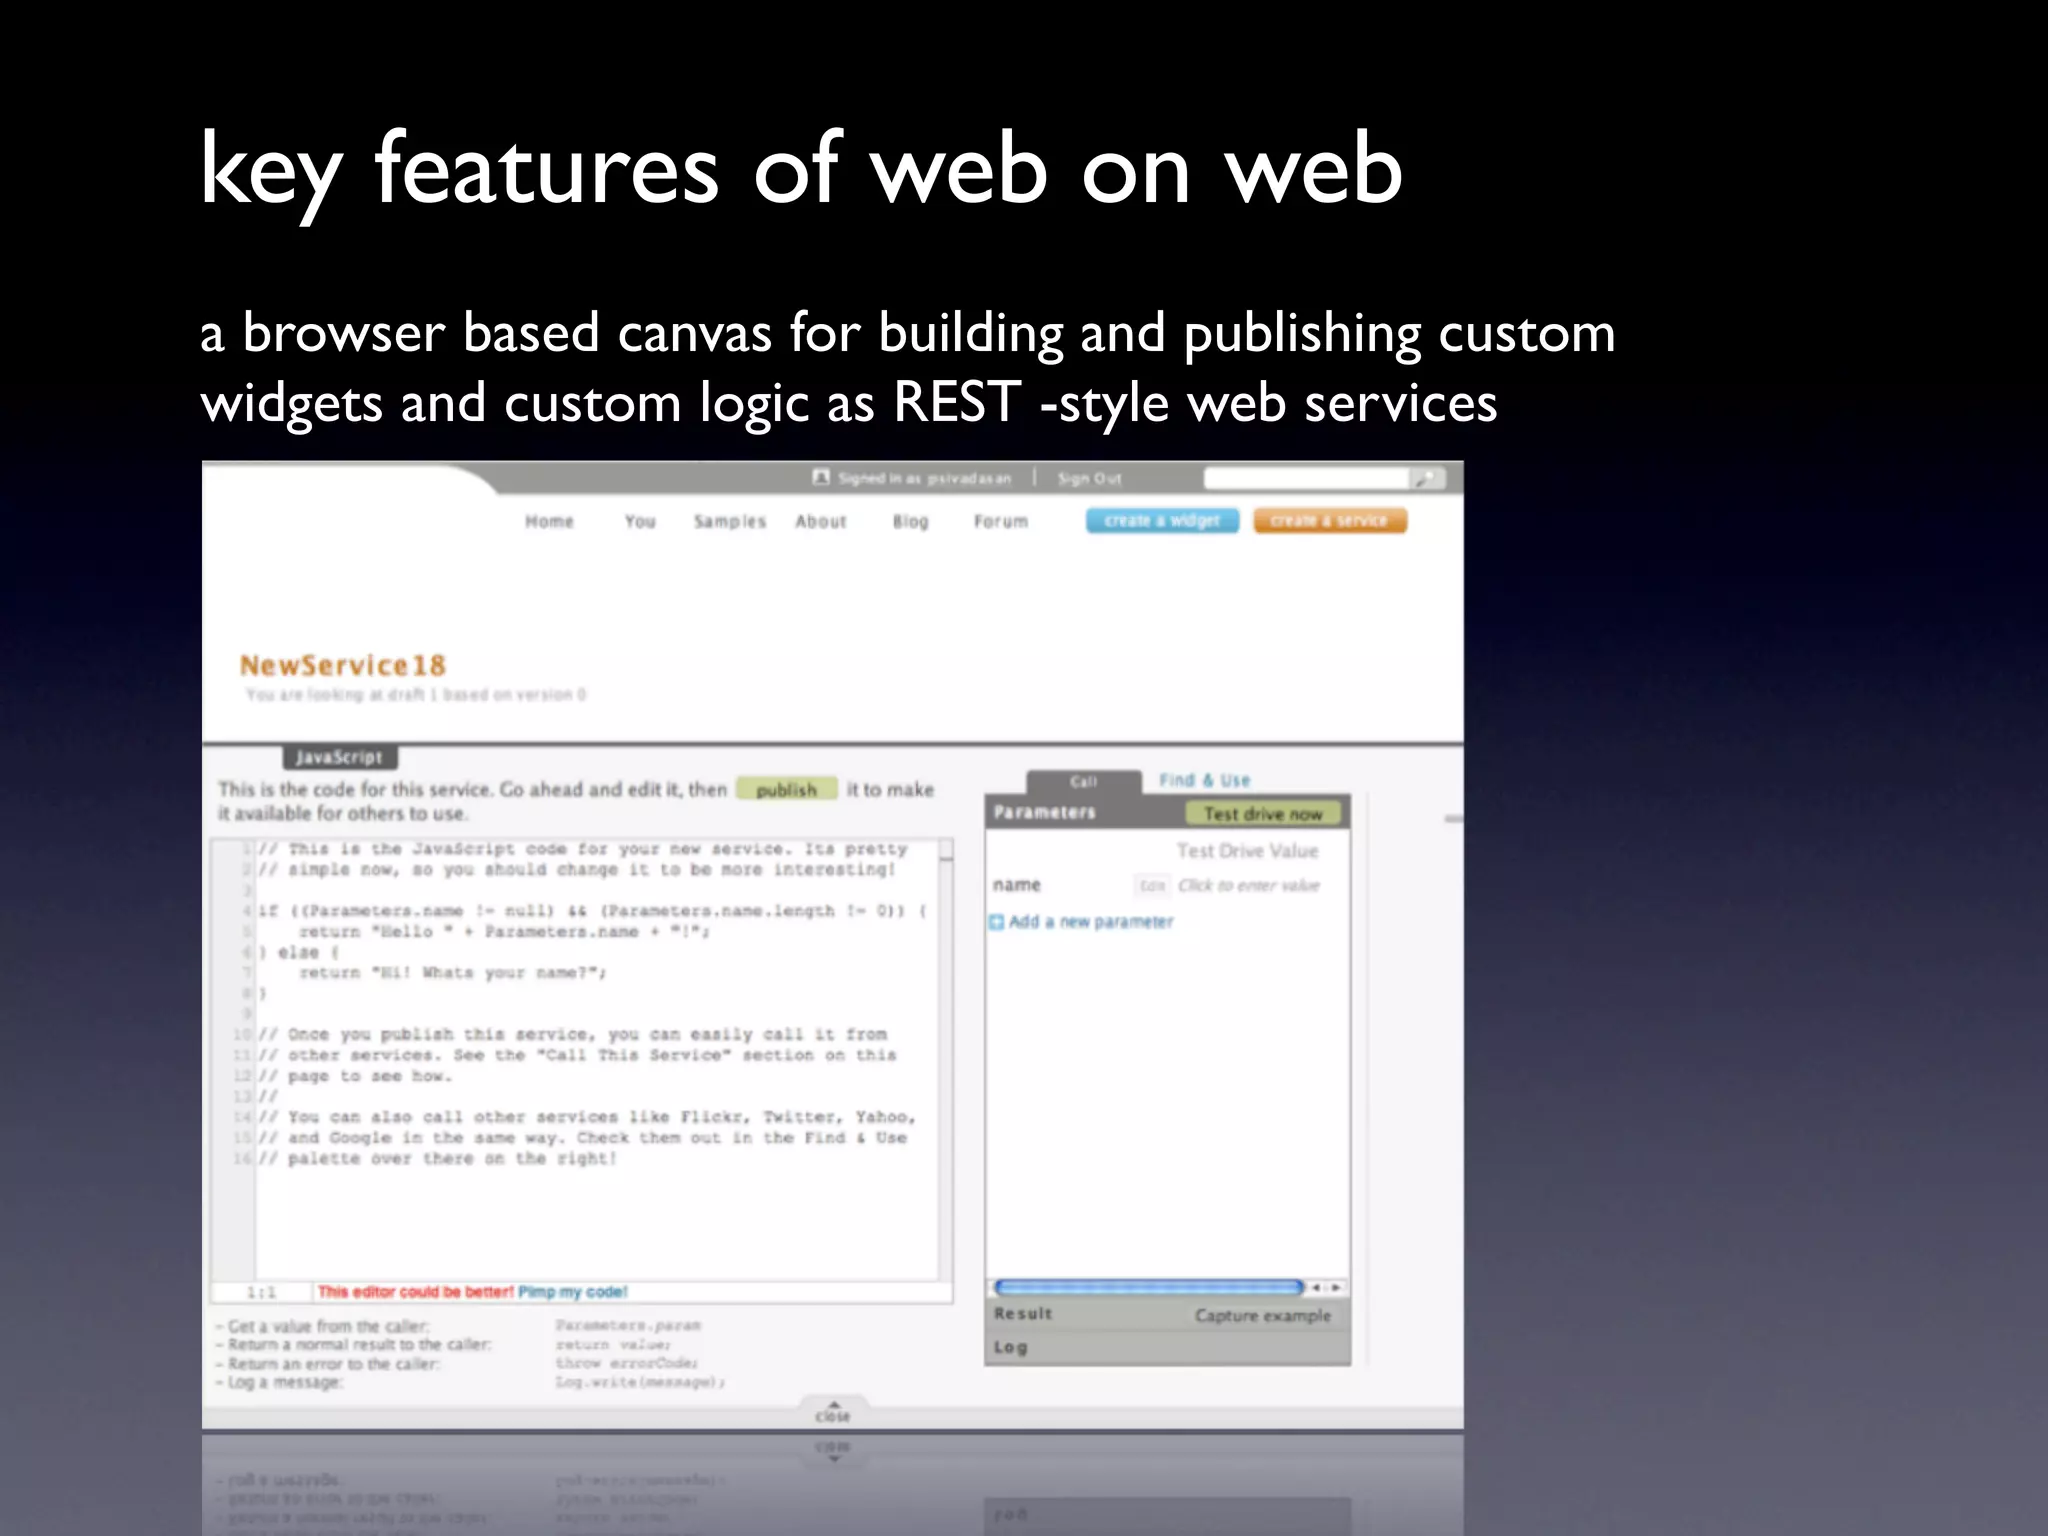This screenshot has height=1536, width=2048.
Task: Collapse the panel with the close arrow
Action: pyautogui.click(x=833, y=1412)
